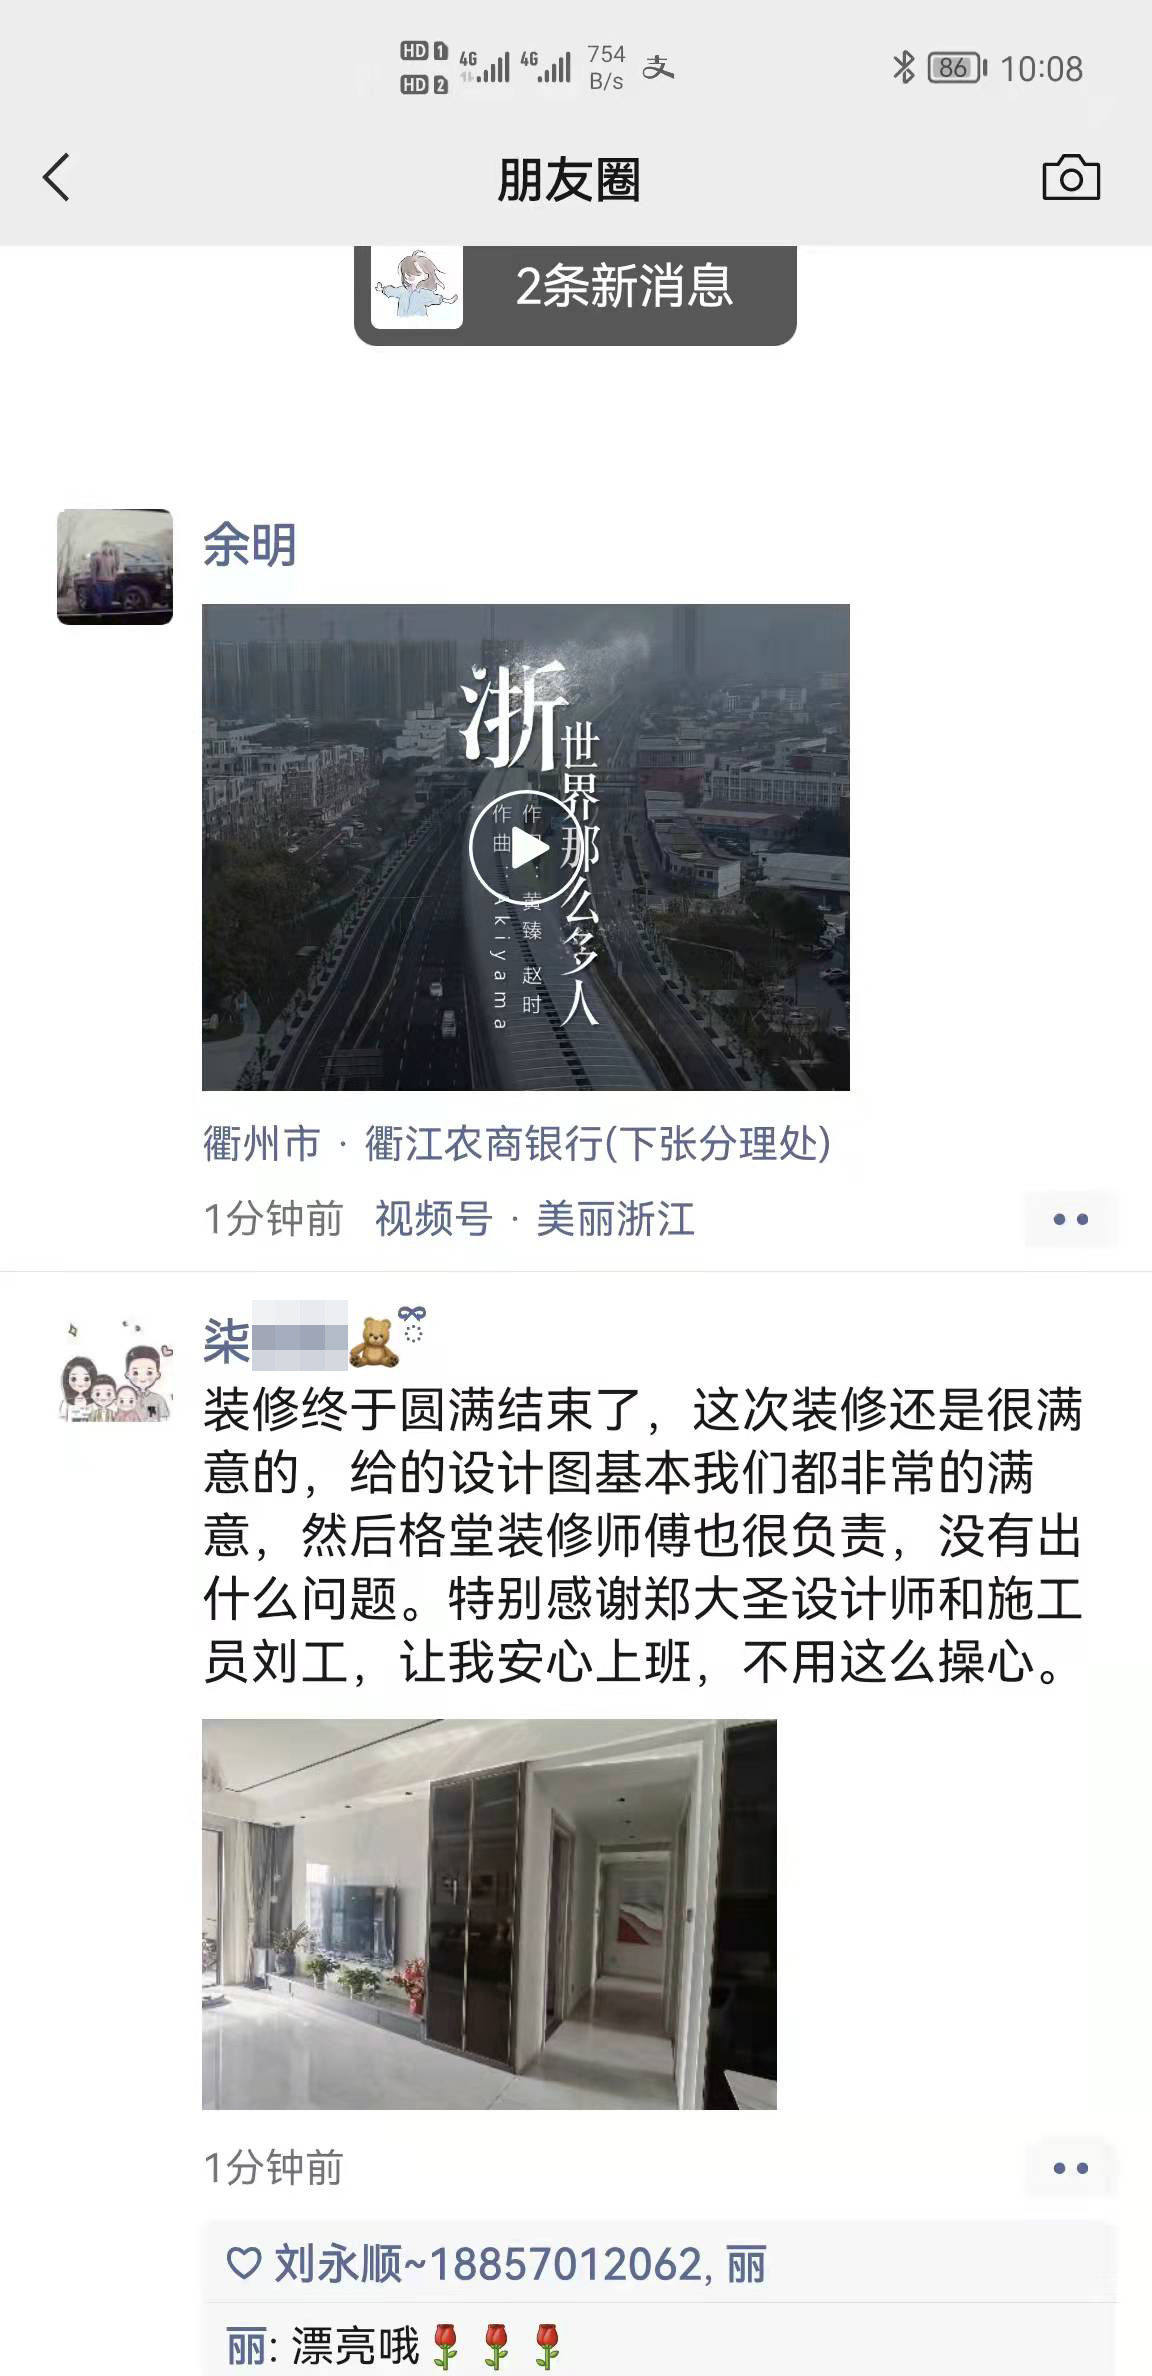Open the camera icon to post
Screen dimensions: 1152x2376
1071,178
